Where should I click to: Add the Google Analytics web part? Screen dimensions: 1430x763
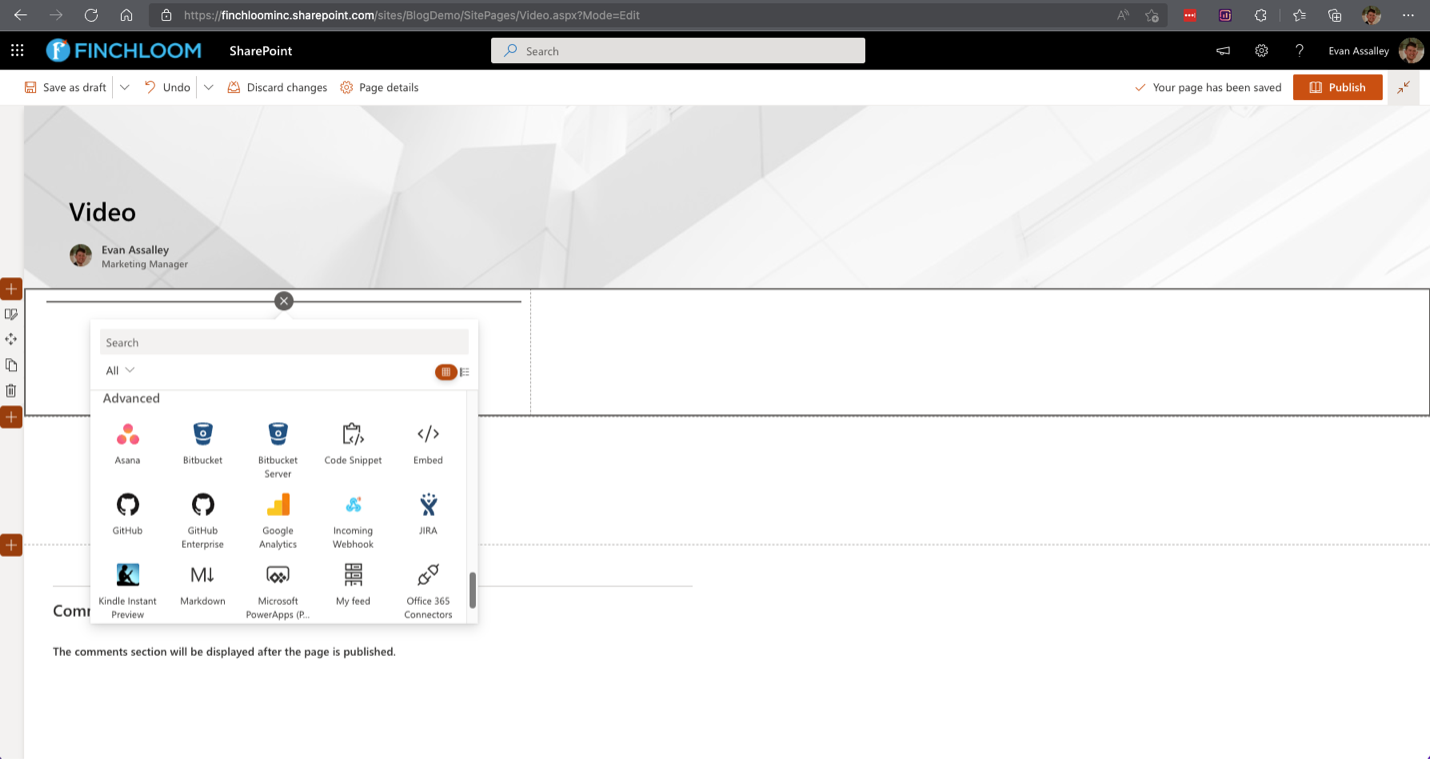pyautogui.click(x=278, y=520)
